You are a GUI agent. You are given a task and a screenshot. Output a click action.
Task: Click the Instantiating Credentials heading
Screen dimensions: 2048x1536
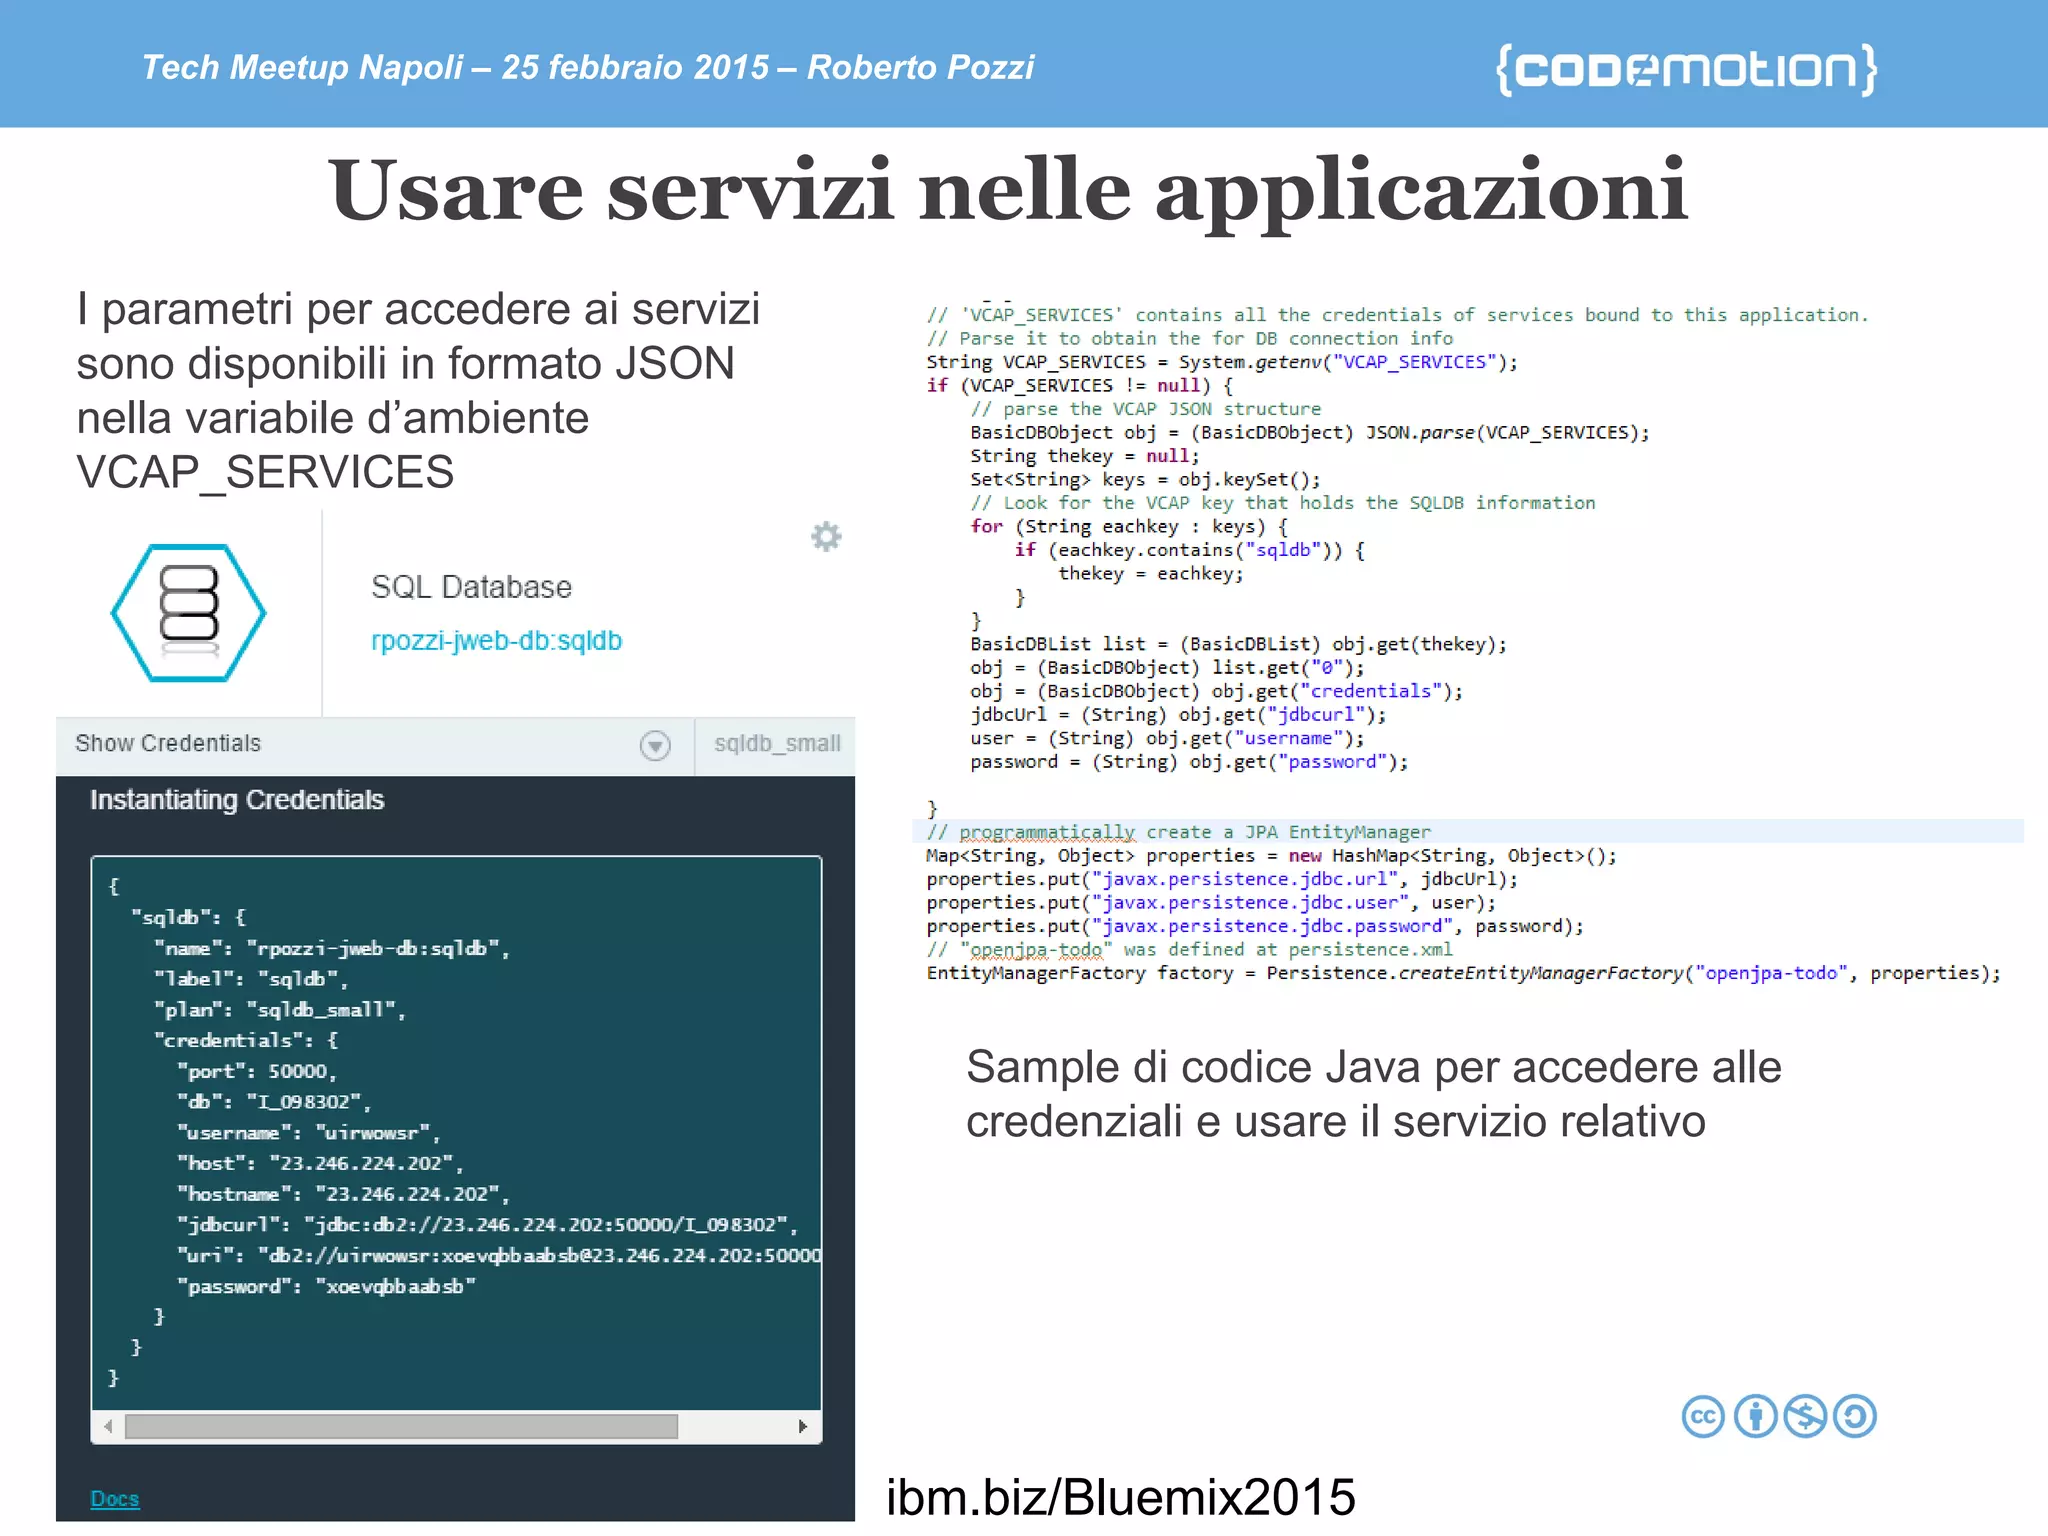(237, 800)
